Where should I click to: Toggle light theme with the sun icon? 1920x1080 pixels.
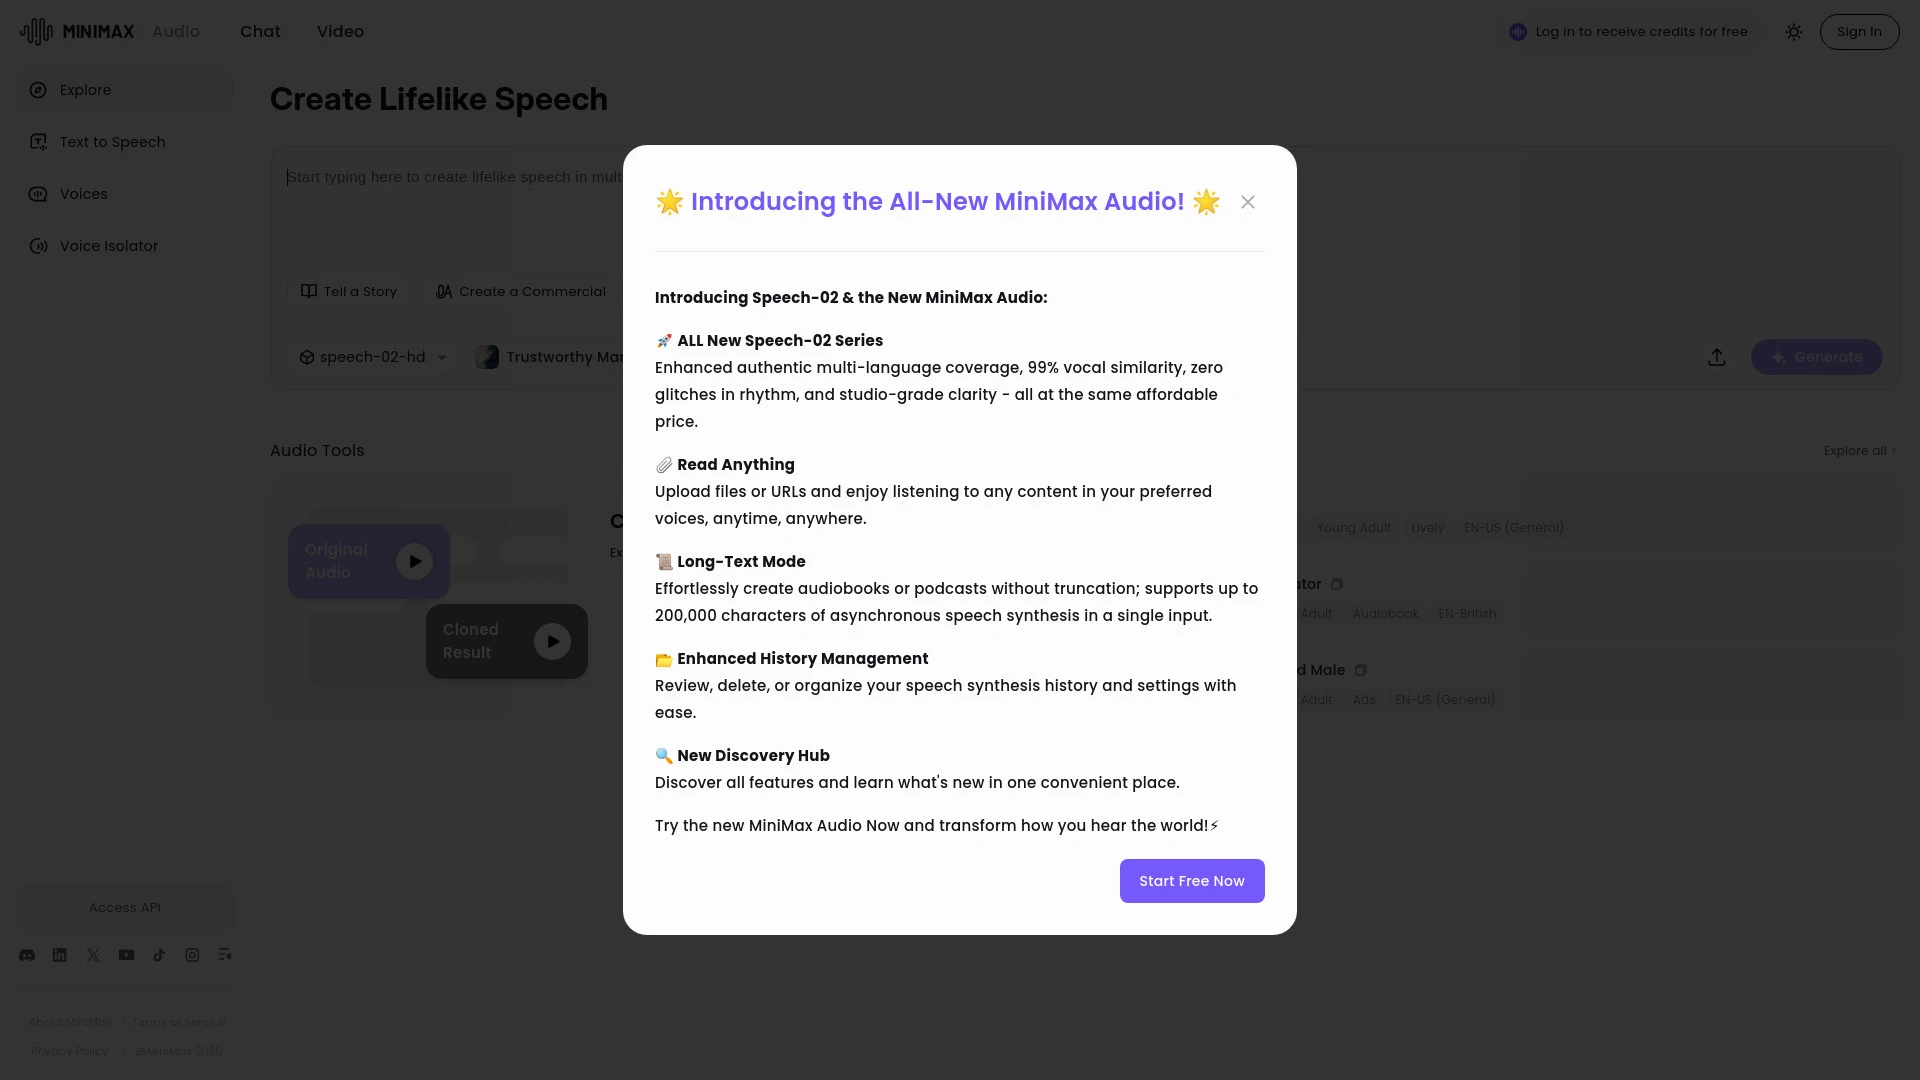(1793, 31)
